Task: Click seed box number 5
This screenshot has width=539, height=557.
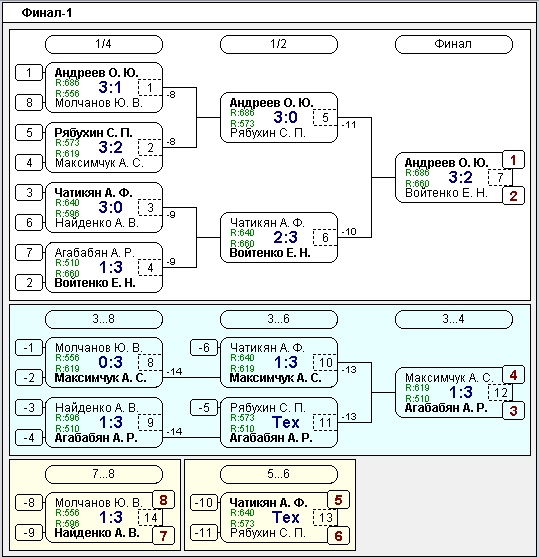Action: [x=29, y=133]
